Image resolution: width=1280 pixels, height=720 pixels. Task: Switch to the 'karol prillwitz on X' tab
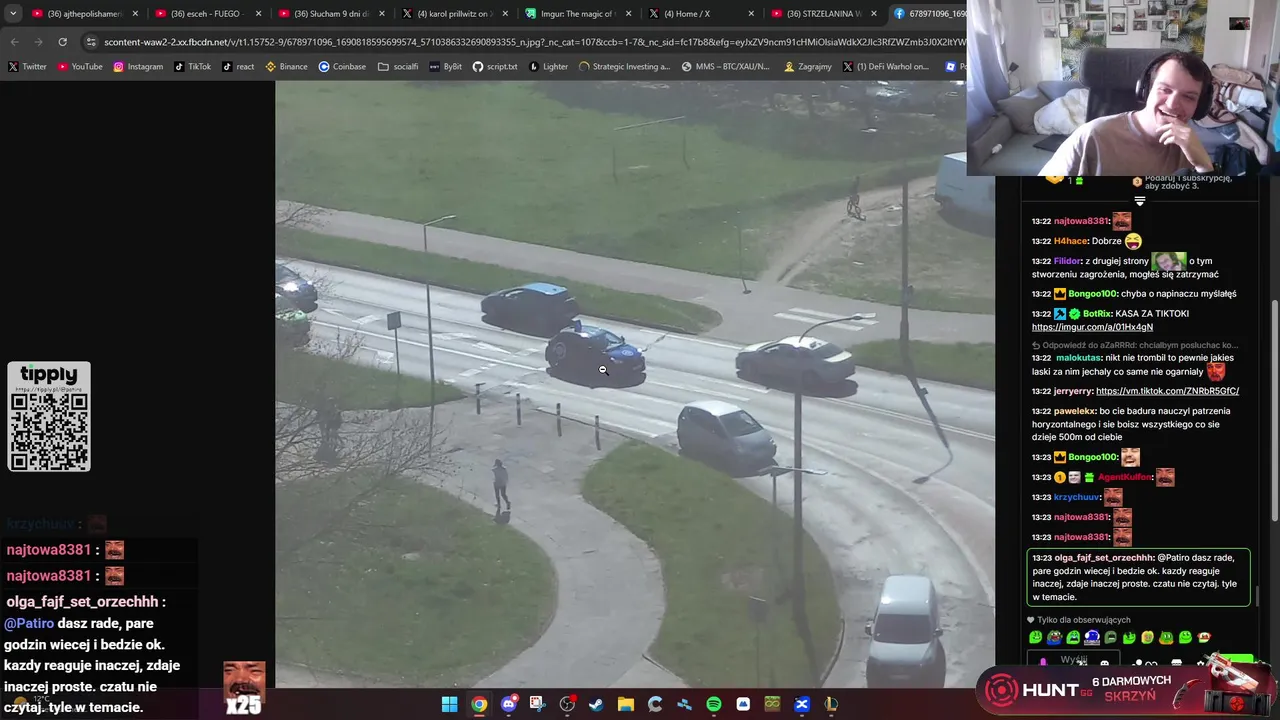click(454, 14)
